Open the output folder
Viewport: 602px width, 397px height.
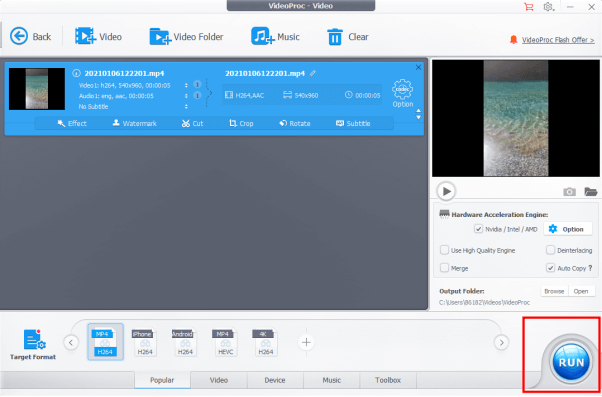pyautogui.click(x=581, y=291)
